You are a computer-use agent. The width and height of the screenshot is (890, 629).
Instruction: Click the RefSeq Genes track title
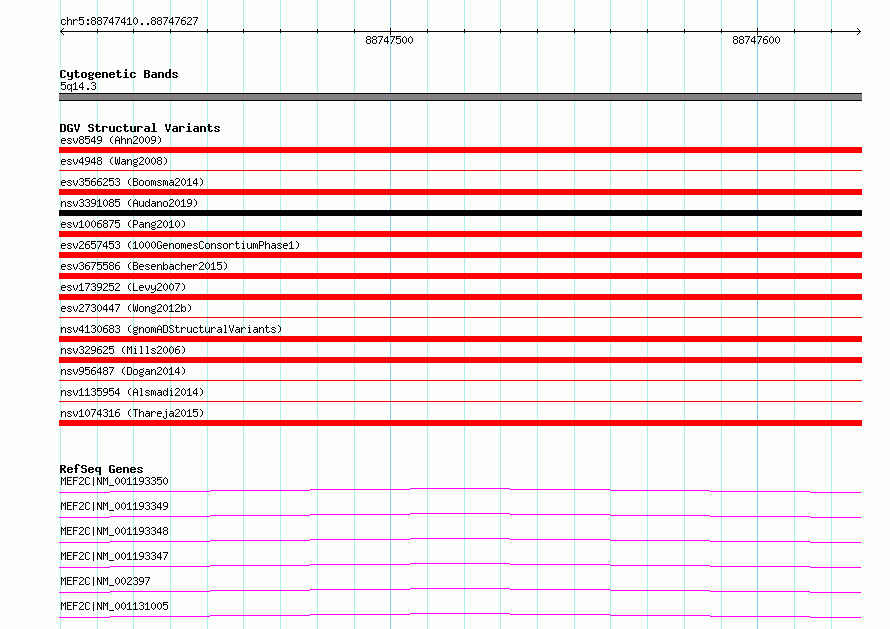pos(101,469)
